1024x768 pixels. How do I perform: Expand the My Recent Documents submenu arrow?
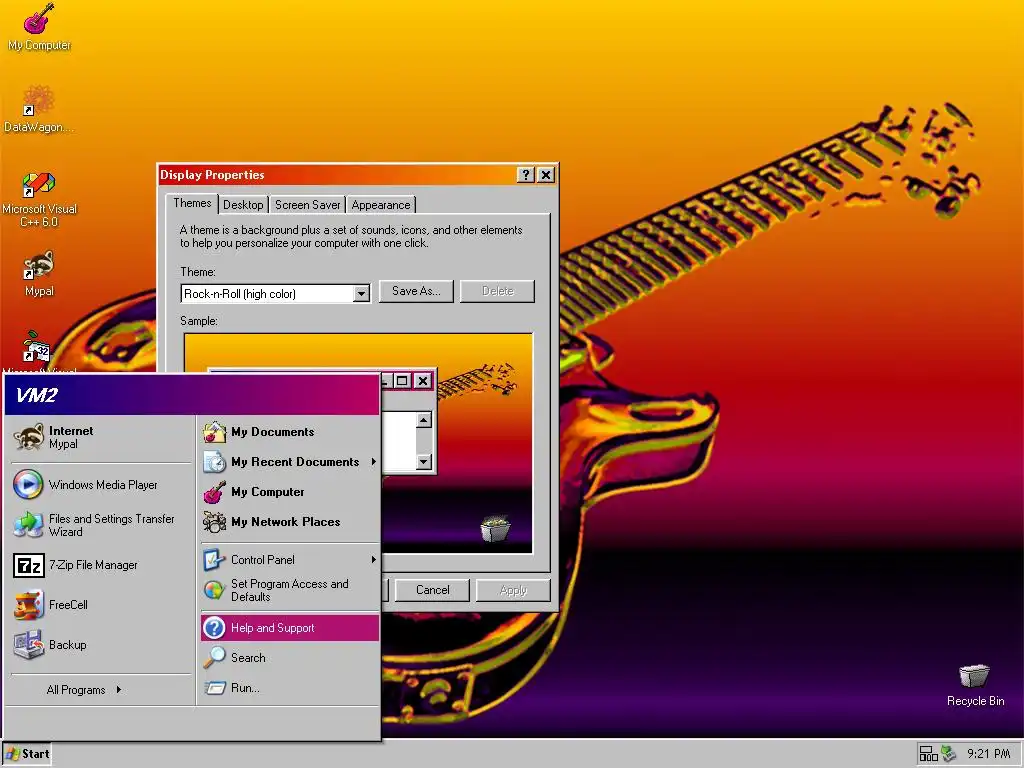point(374,462)
